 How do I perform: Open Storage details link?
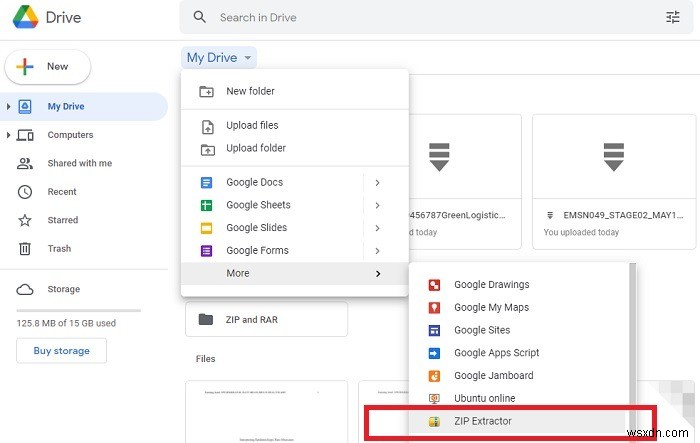click(64, 289)
